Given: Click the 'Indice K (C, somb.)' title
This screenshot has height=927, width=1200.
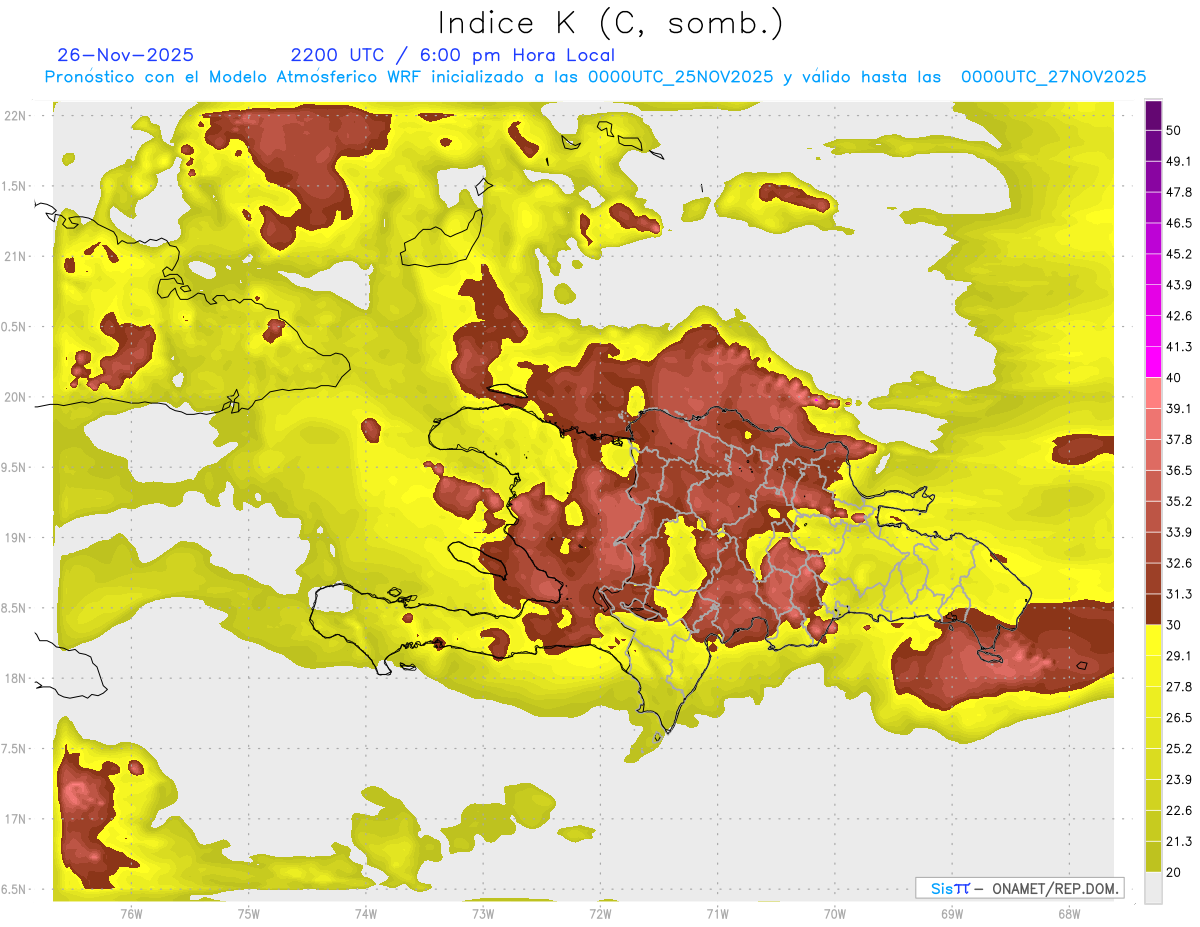Looking at the screenshot, I should pos(611,23).
